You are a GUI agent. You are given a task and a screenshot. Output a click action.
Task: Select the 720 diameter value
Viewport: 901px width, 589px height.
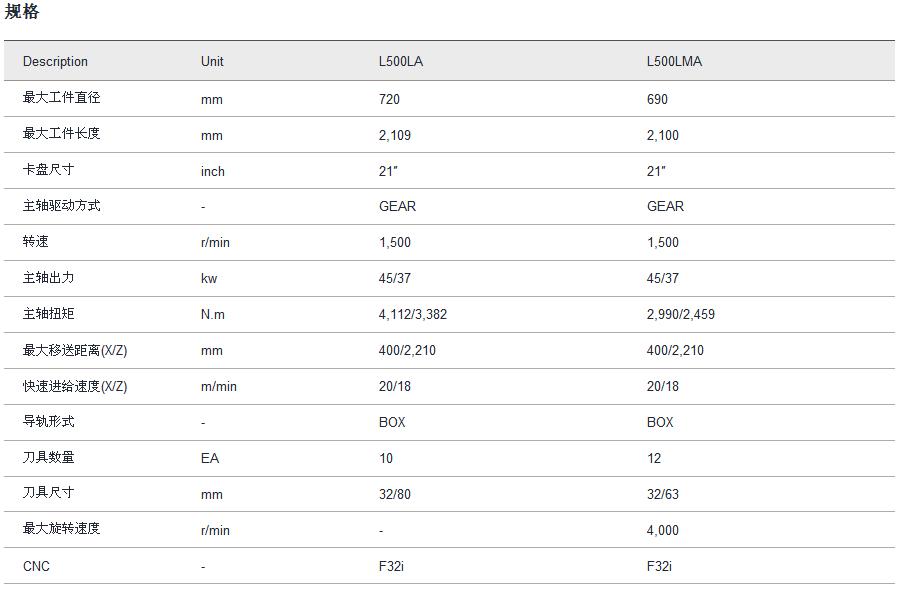[389, 99]
